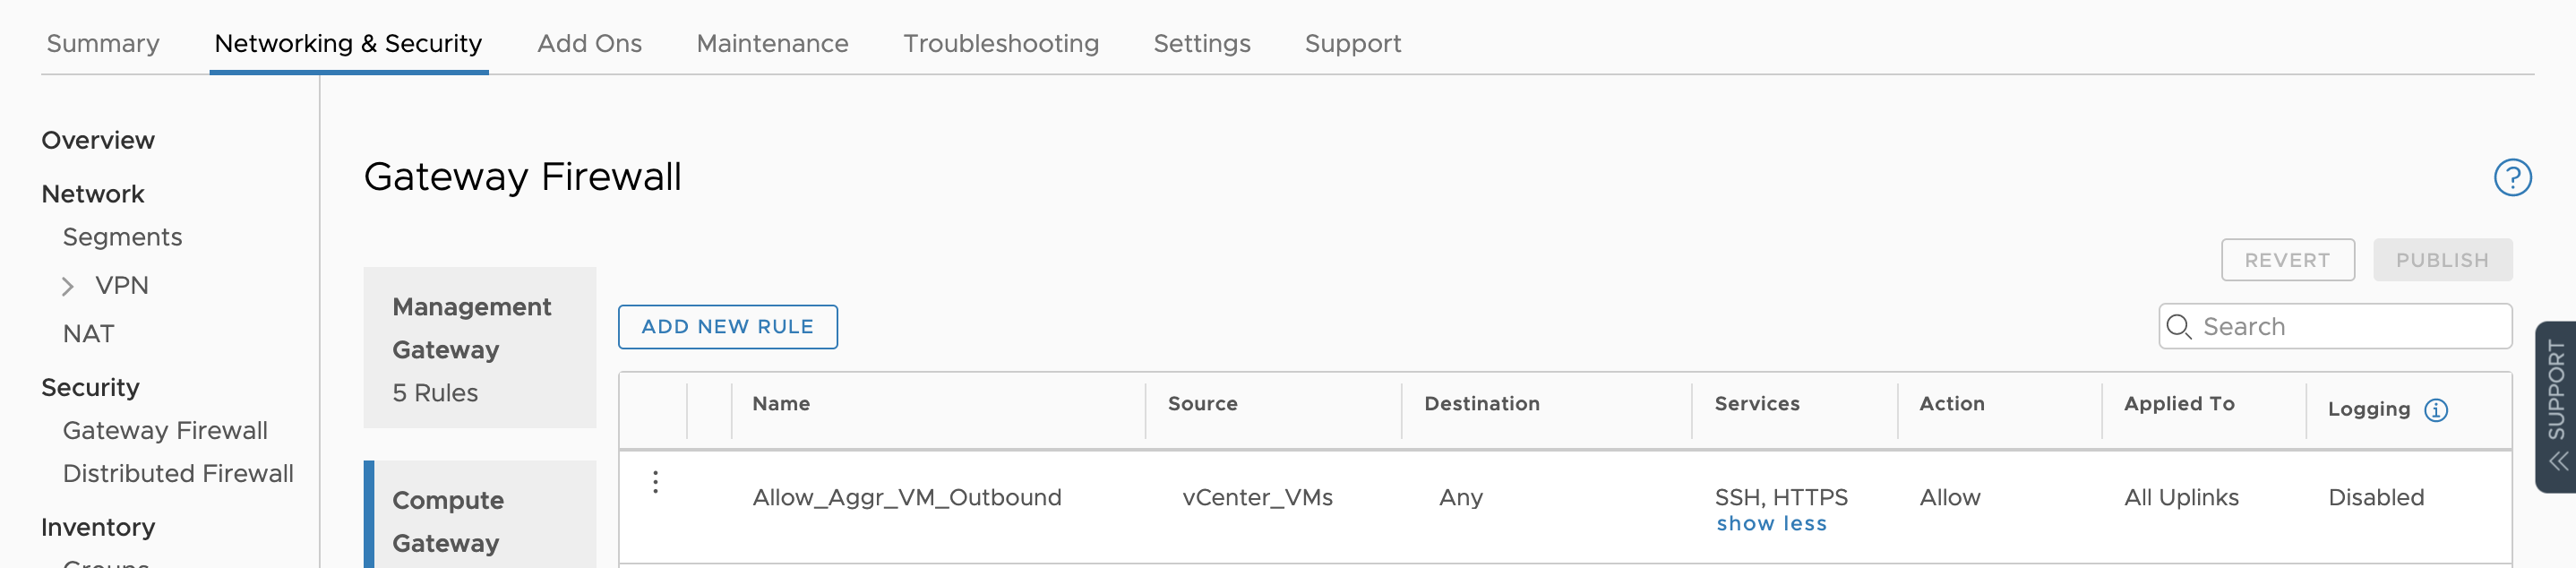Open the Segments page
This screenshot has width=2576, height=568.
[x=122, y=237]
